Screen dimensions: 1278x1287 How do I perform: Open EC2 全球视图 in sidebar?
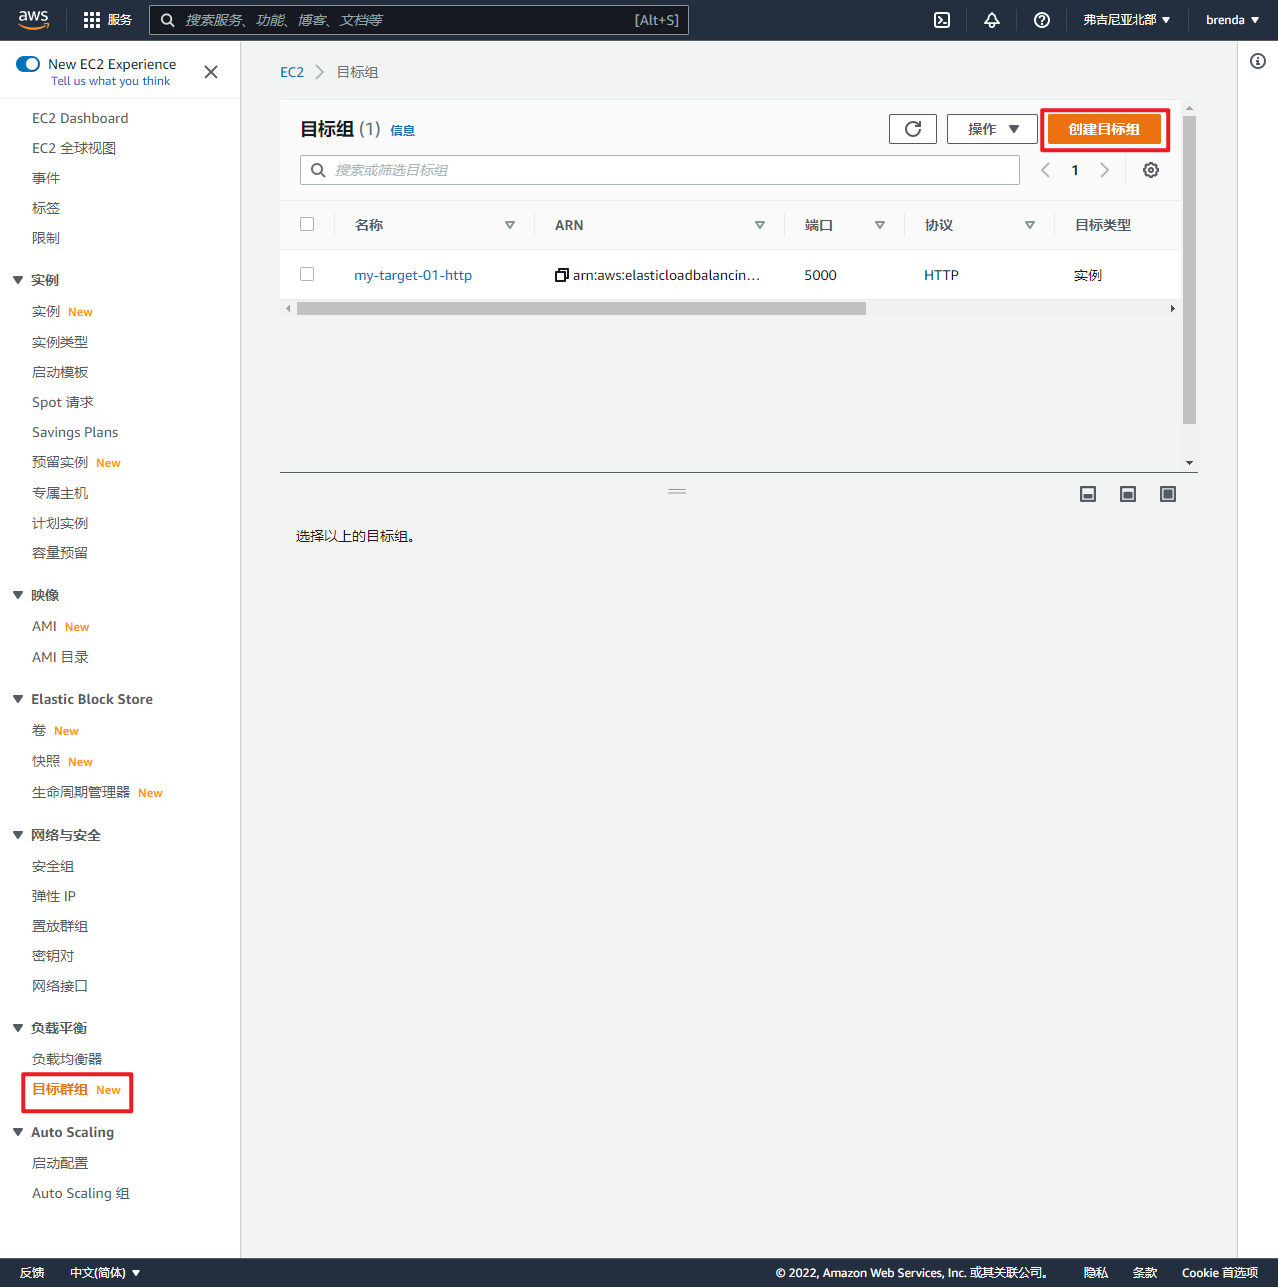pos(74,148)
